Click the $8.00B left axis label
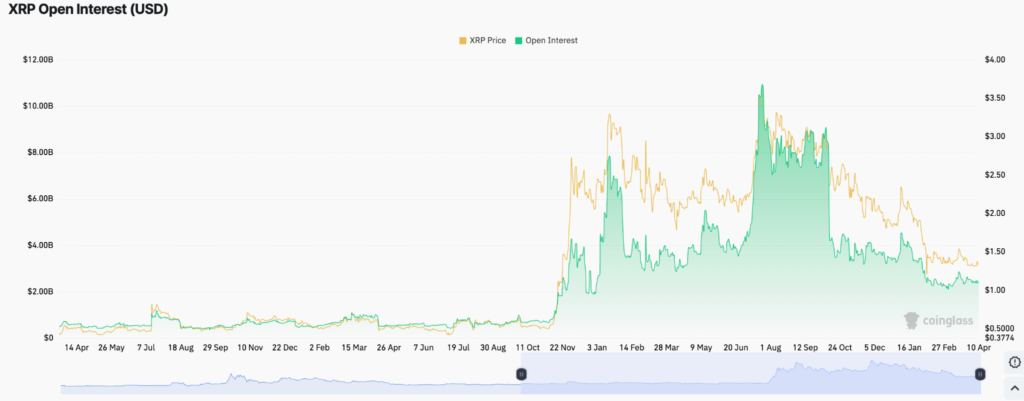Screen dimensions: 1024x401 click(39, 152)
